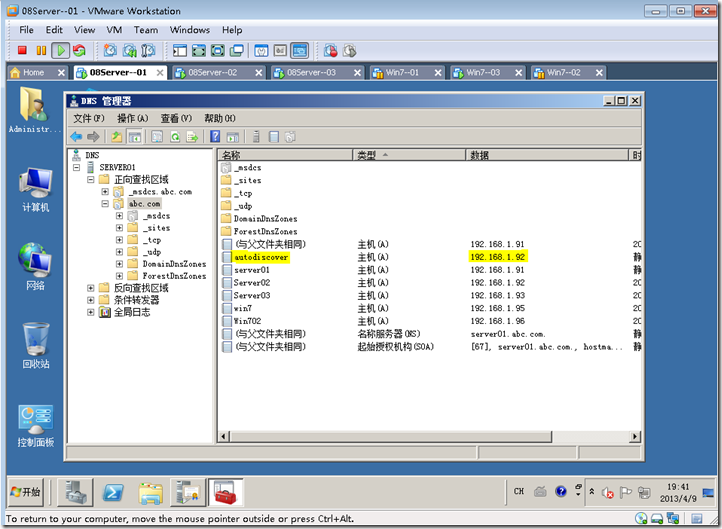
Task: Click the DNS Manager help question-mark icon
Action: coord(215,137)
